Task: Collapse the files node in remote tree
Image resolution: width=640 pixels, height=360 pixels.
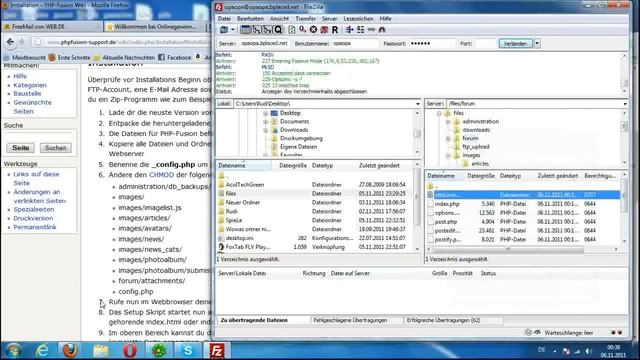Action: click(x=439, y=113)
